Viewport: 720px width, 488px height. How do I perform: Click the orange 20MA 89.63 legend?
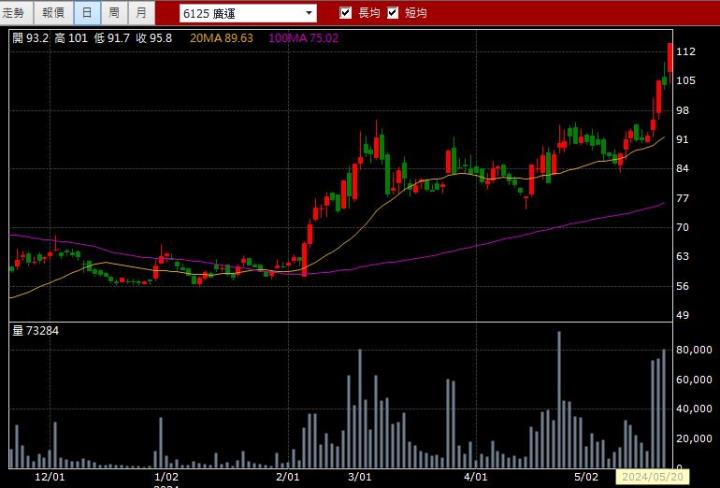[x=220, y=38]
